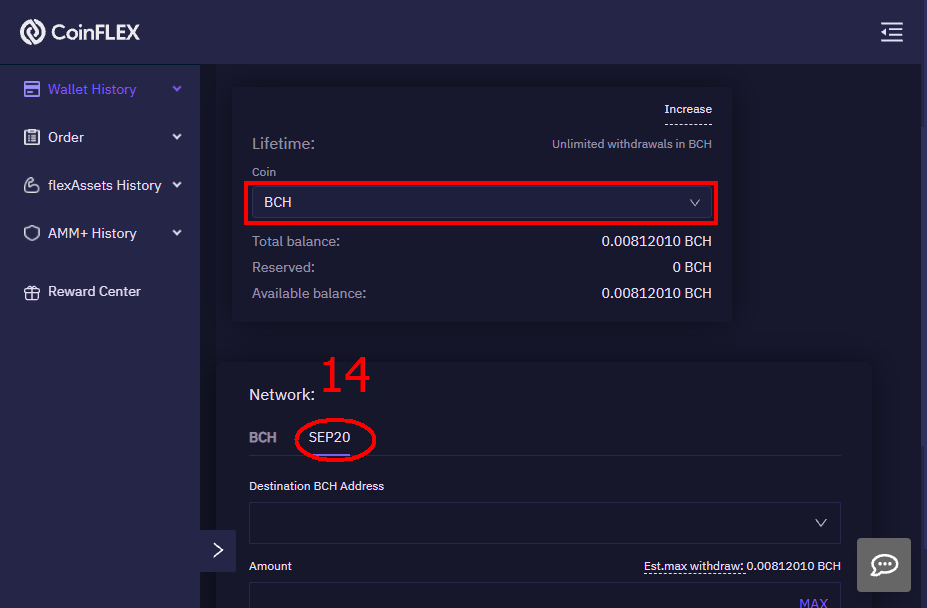
Task: Click Total balance value 0.00812010 BCH
Action: click(x=656, y=241)
